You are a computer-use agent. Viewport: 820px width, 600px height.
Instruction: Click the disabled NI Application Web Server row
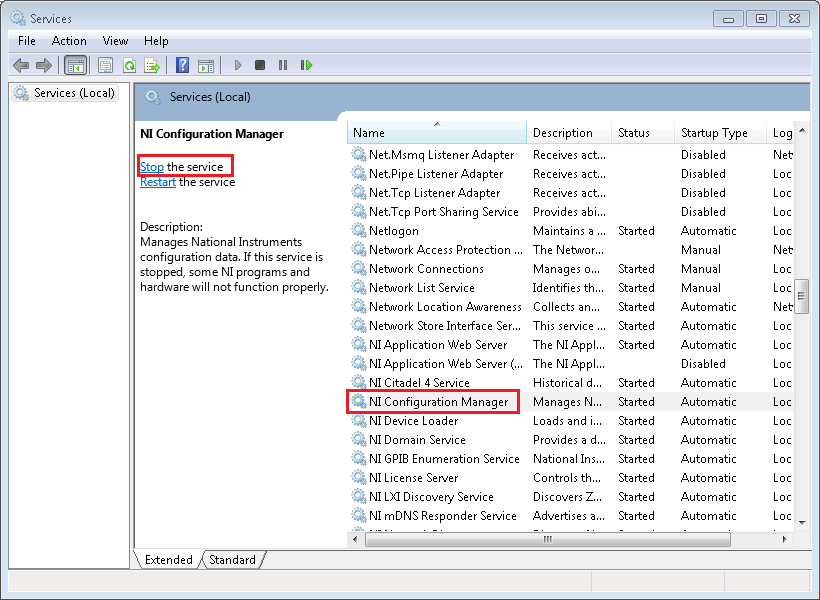click(x=571, y=364)
